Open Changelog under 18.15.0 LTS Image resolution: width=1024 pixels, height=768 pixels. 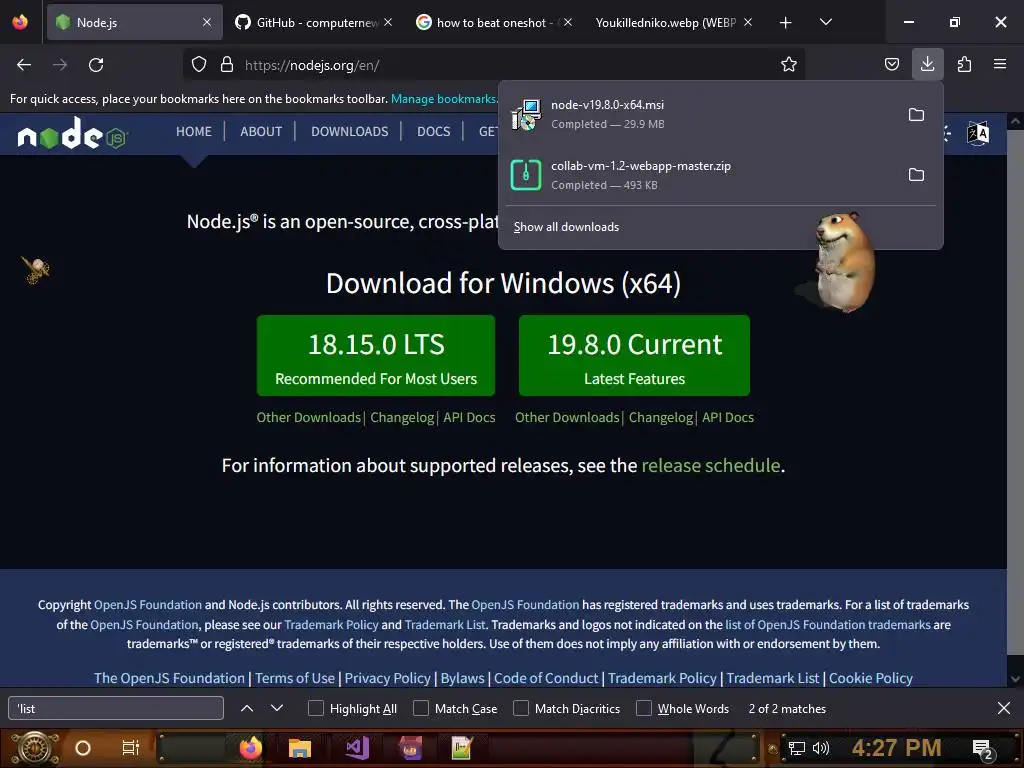(x=402, y=417)
